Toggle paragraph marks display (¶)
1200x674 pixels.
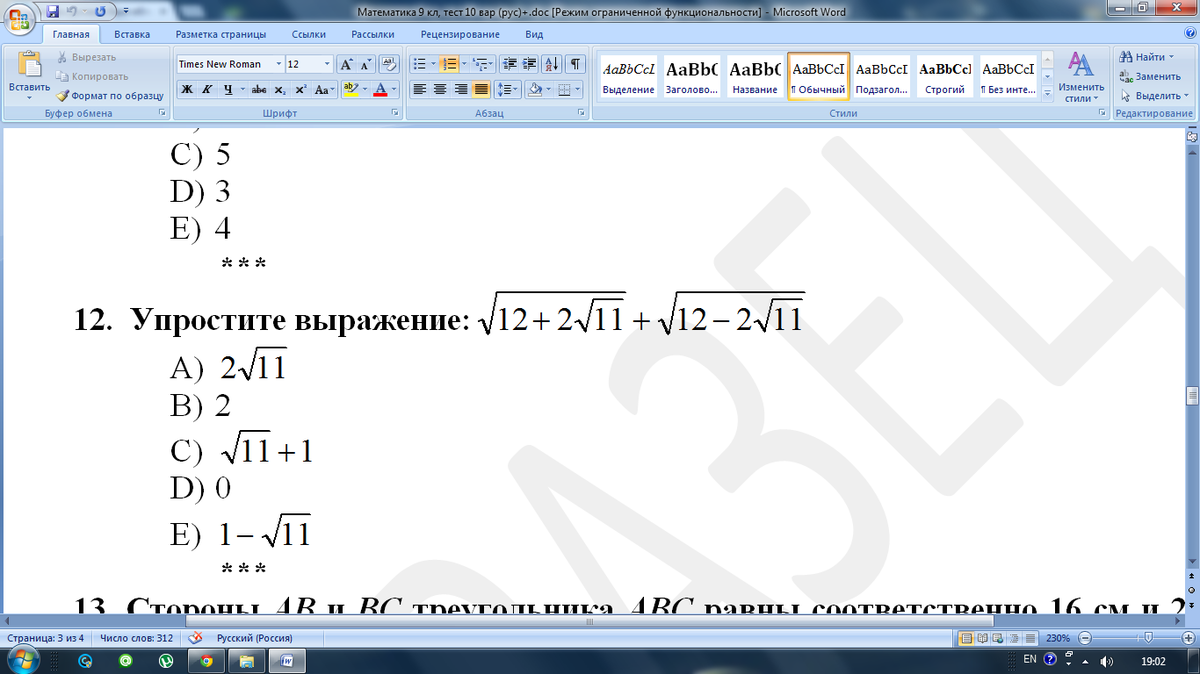(x=576, y=64)
